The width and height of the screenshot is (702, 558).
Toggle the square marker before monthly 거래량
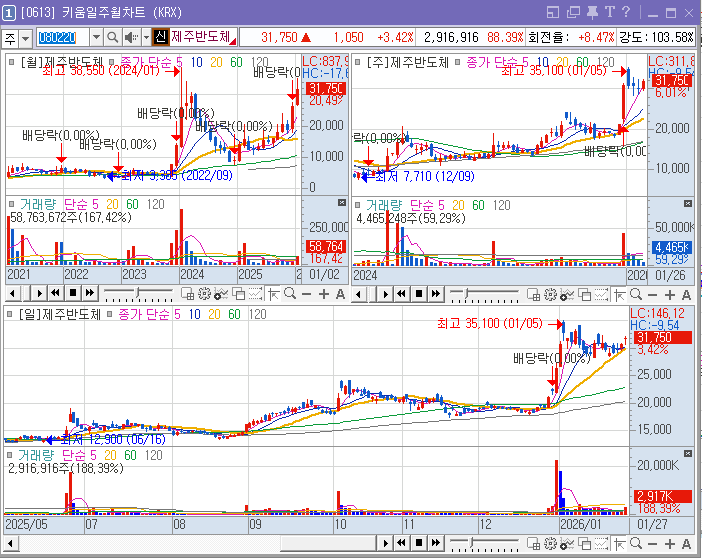(x=12, y=204)
